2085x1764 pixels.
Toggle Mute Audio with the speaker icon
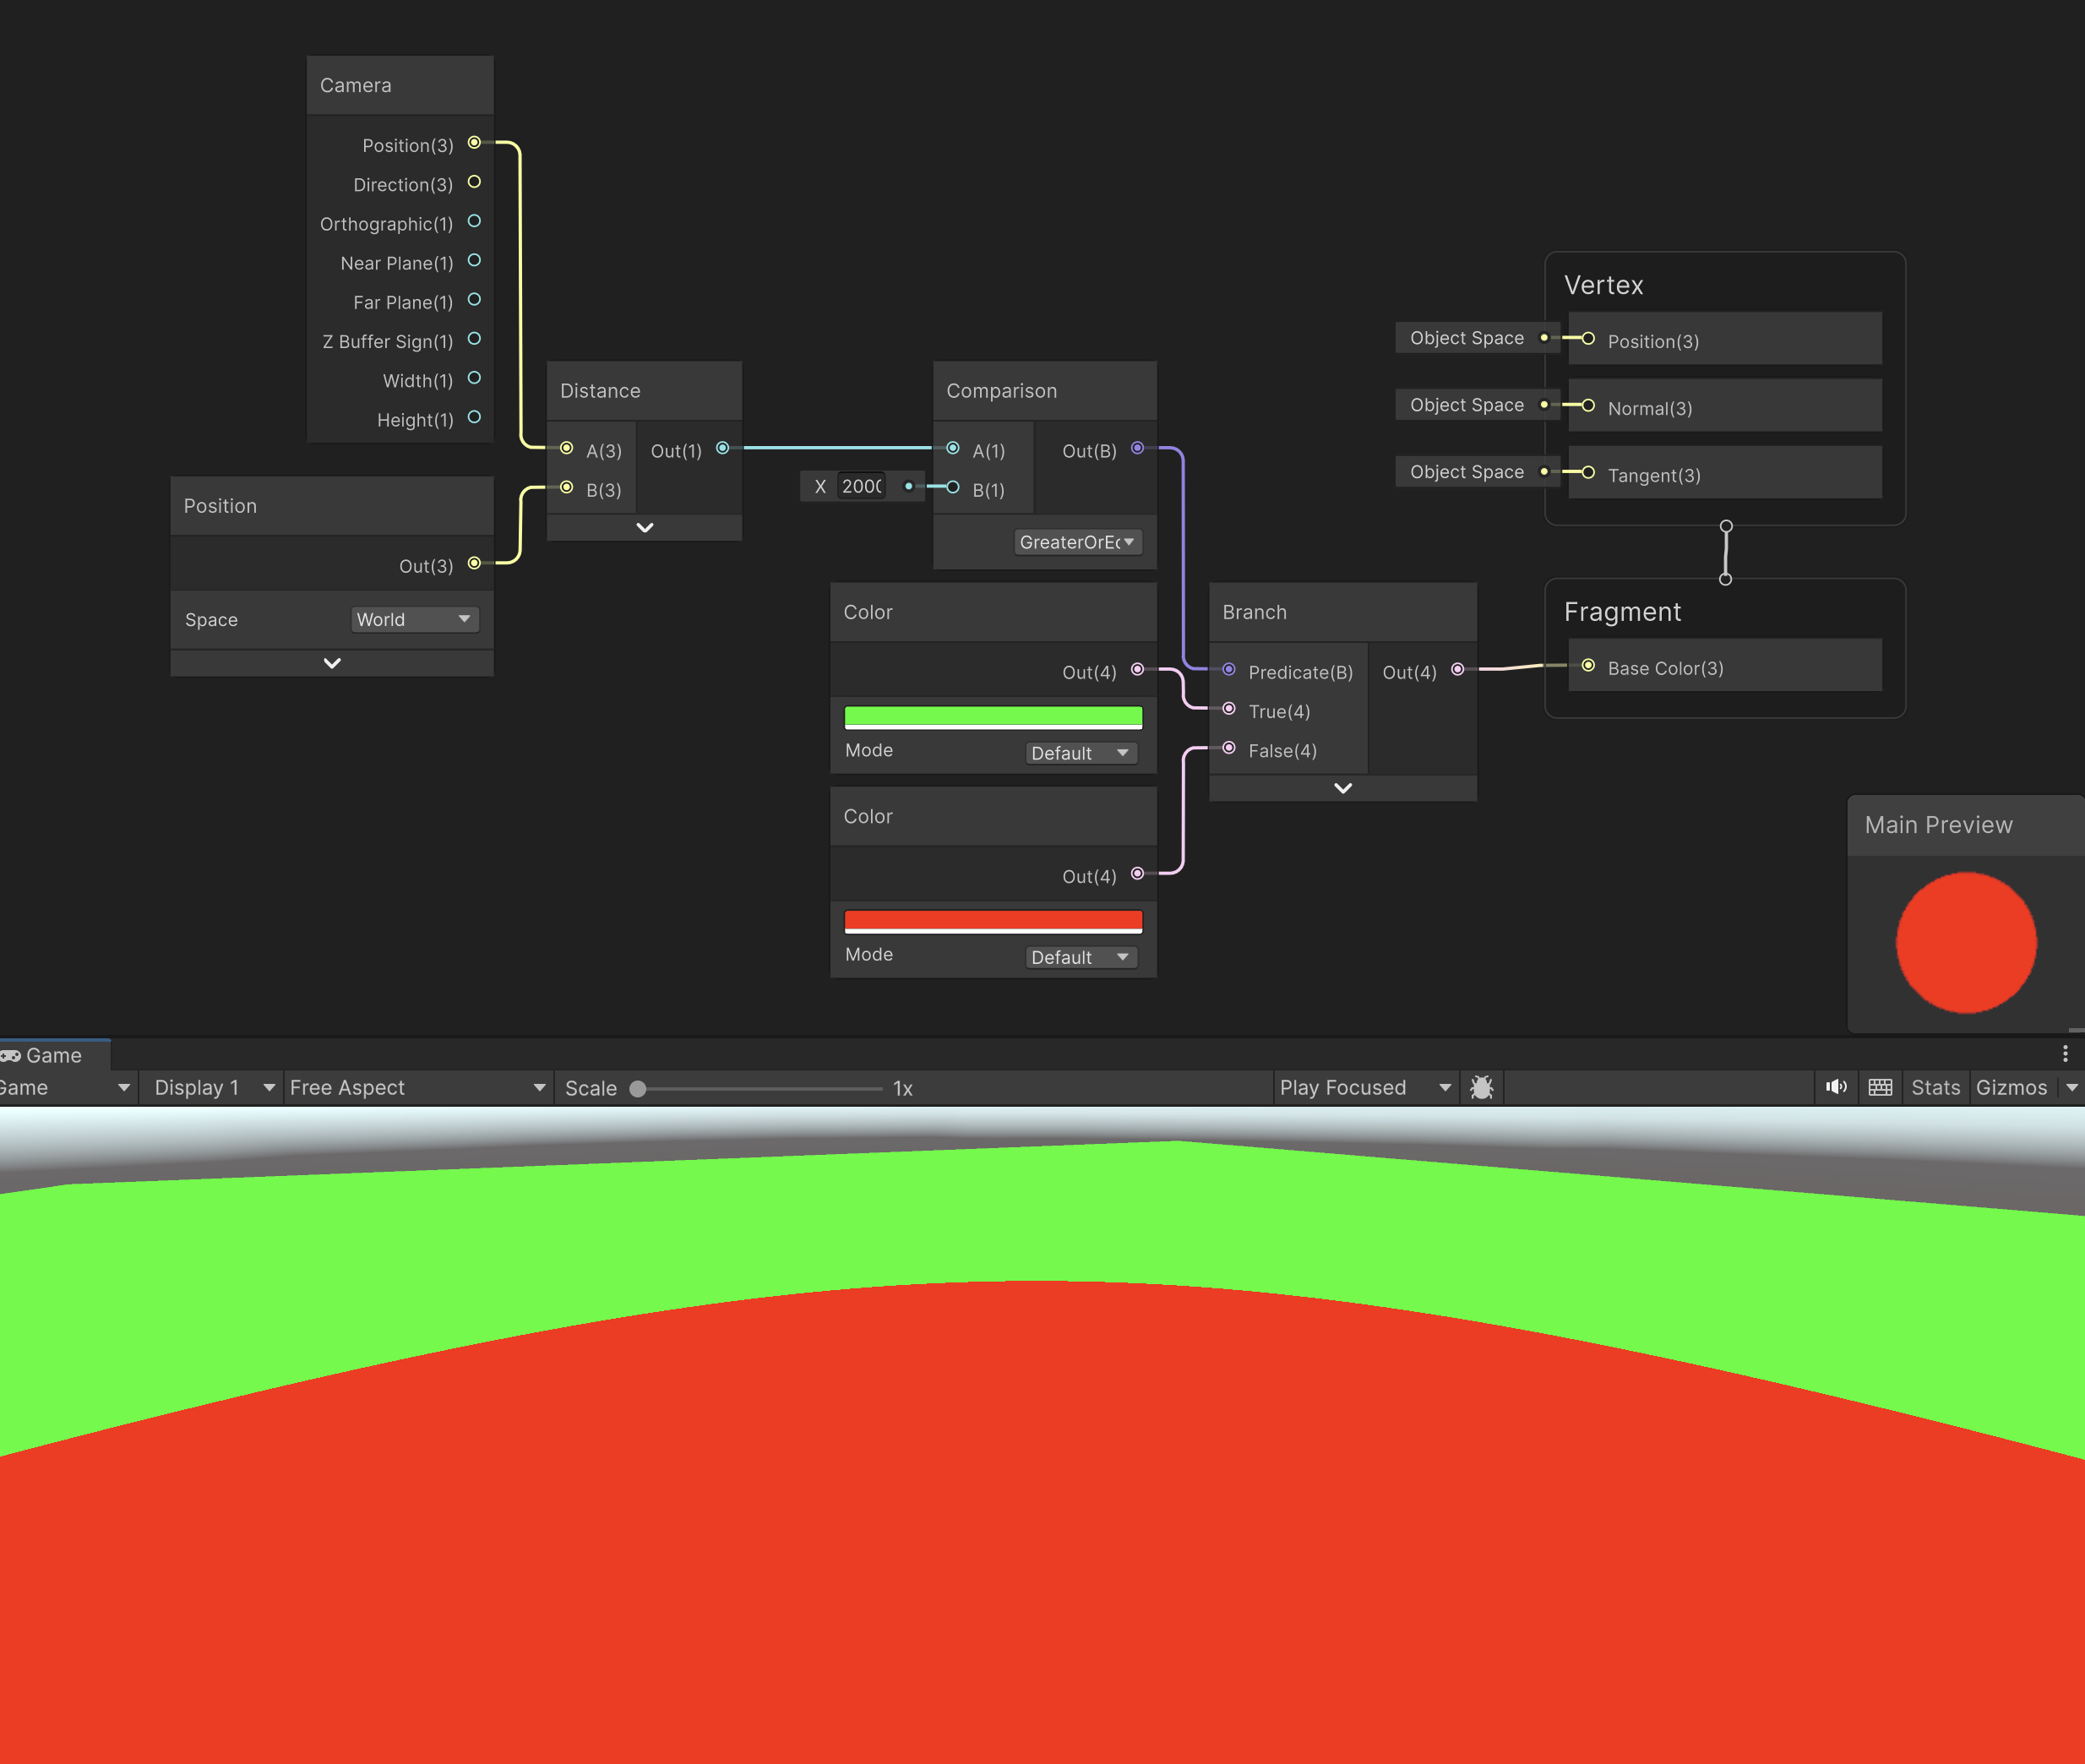coord(1837,1088)
